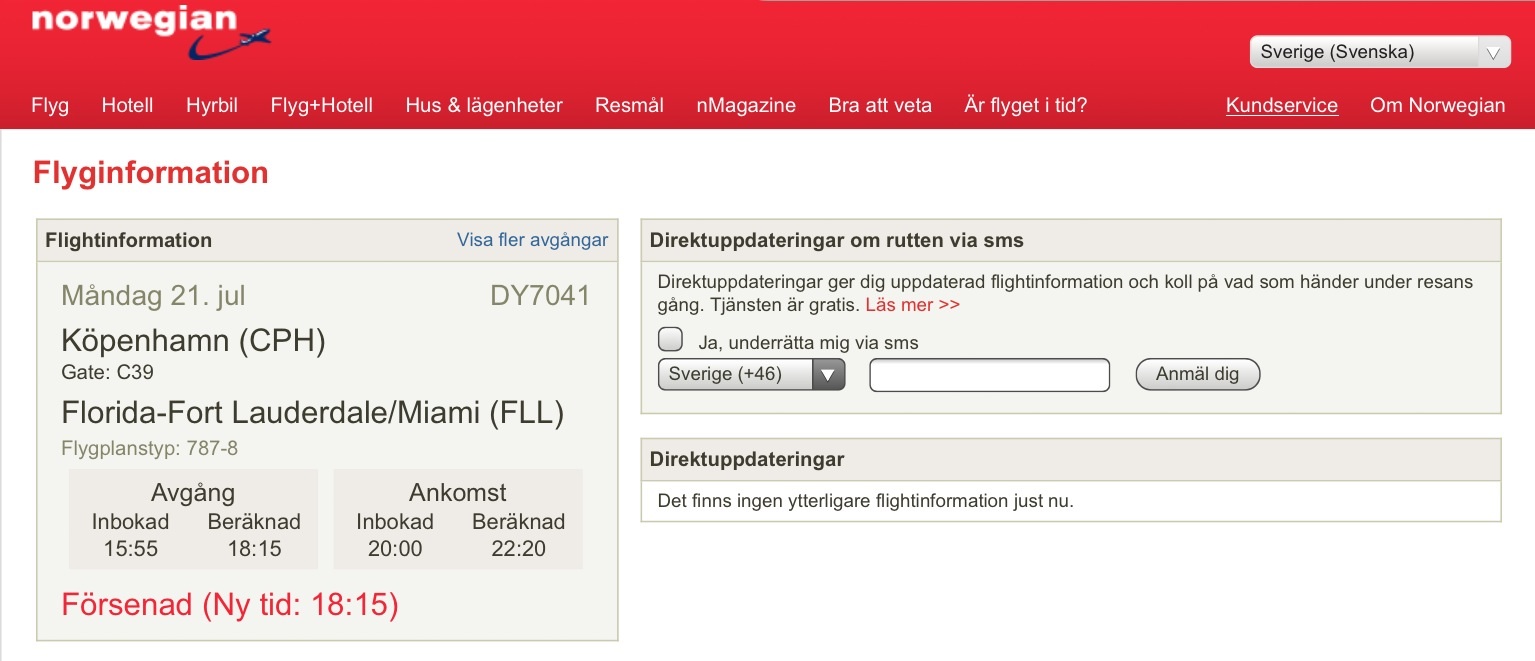Click the flight number DY7041
Viewport: 1535px width, 661px height.
click(540, 296)
